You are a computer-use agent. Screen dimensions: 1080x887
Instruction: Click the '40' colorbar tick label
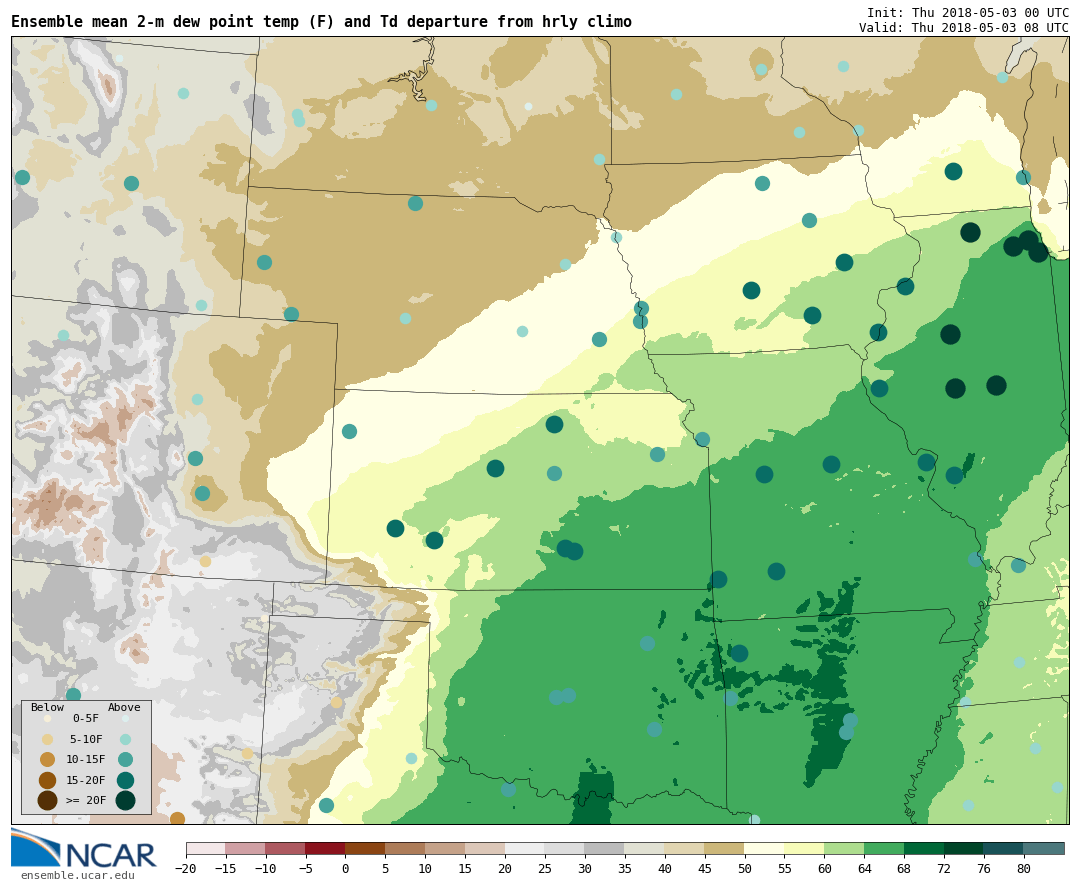tap(665, 868)
